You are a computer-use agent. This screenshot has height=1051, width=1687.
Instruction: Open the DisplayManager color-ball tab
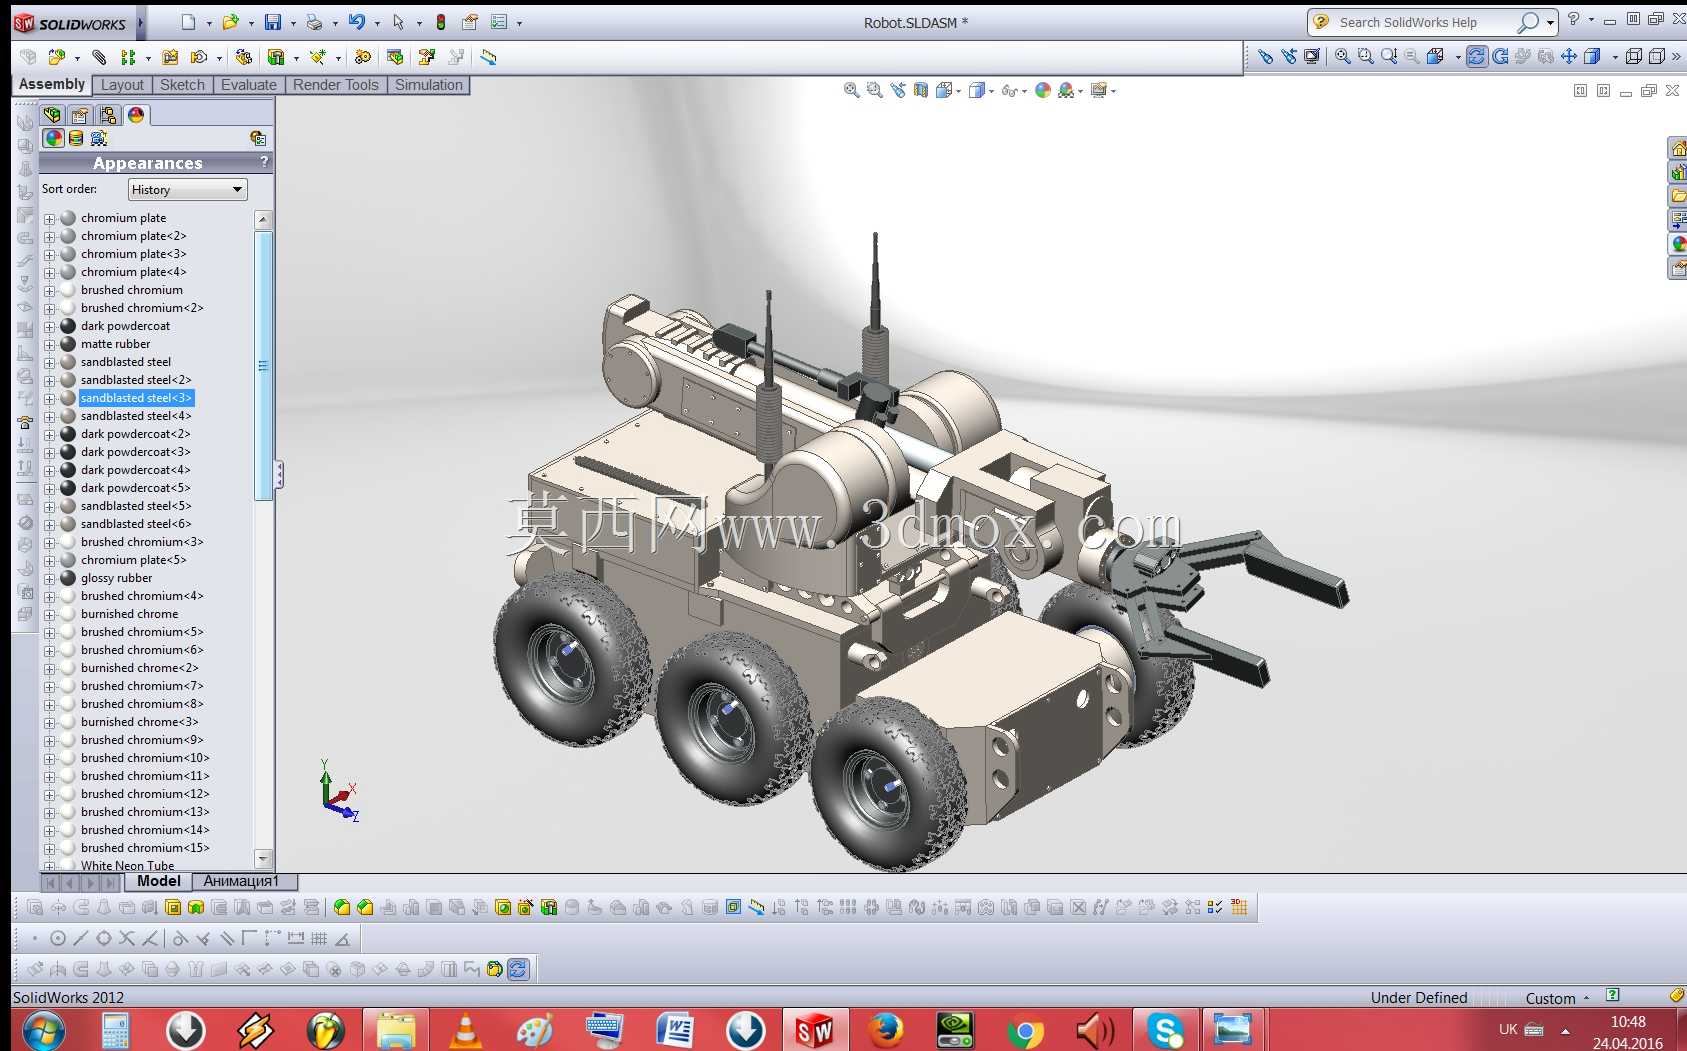point(136,115)
